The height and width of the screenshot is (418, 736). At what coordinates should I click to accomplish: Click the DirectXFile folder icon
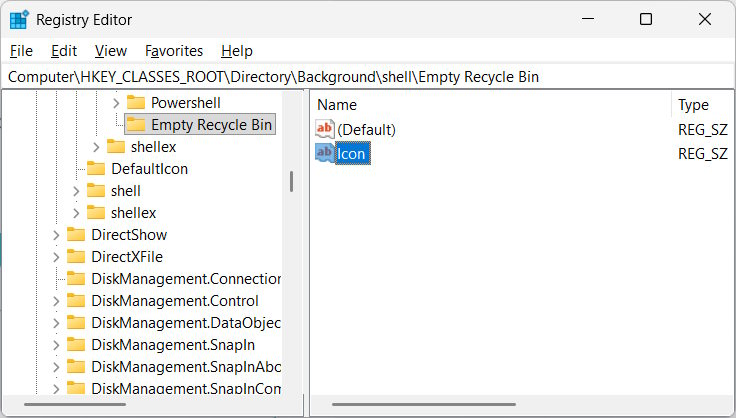click(76, 257)
